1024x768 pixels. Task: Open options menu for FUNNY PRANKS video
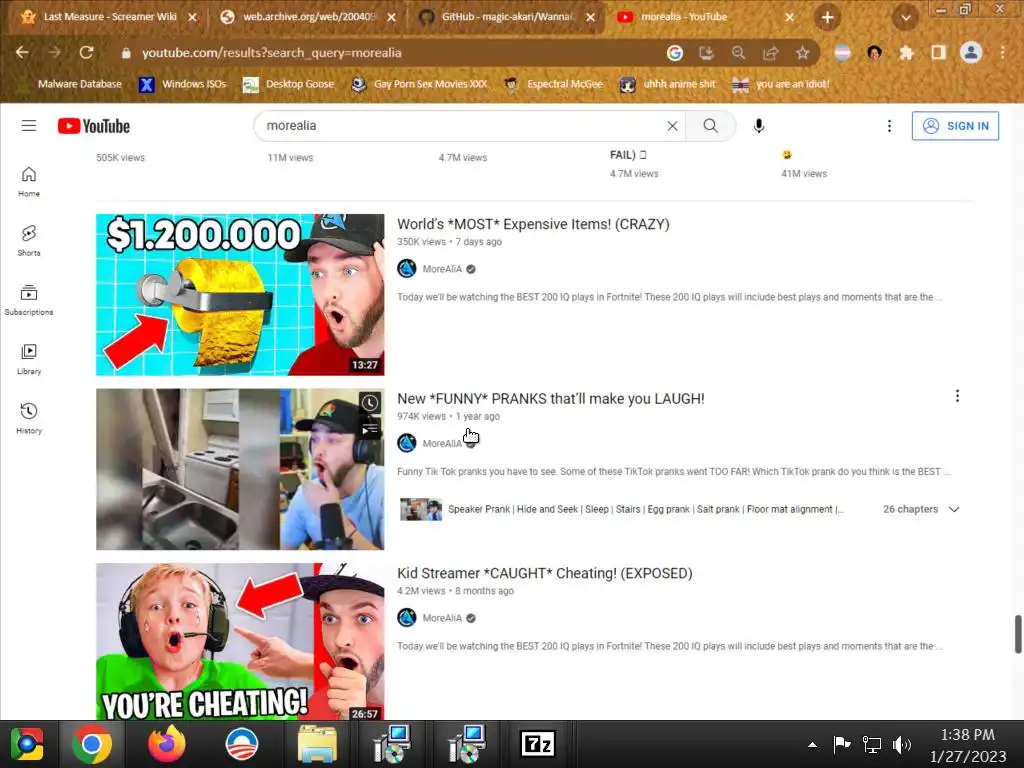click(957, 396)
